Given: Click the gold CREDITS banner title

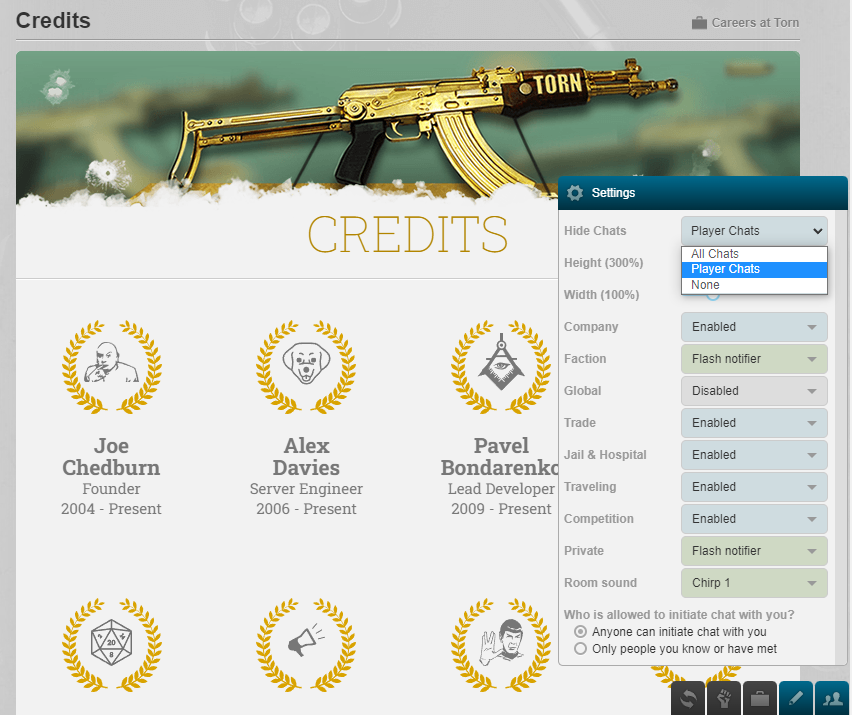Looking at the screenshot, I should coord(408,234).
